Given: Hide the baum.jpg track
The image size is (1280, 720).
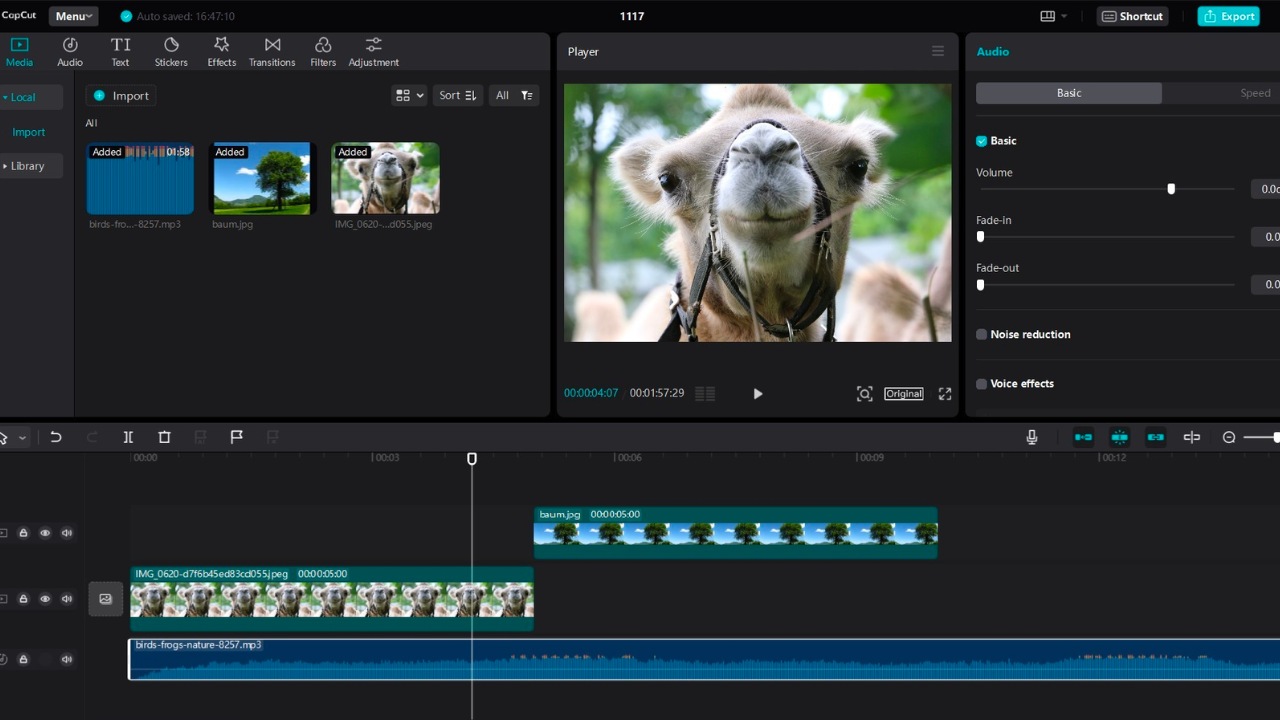Looking at the screenshot, I should point(45,533).
